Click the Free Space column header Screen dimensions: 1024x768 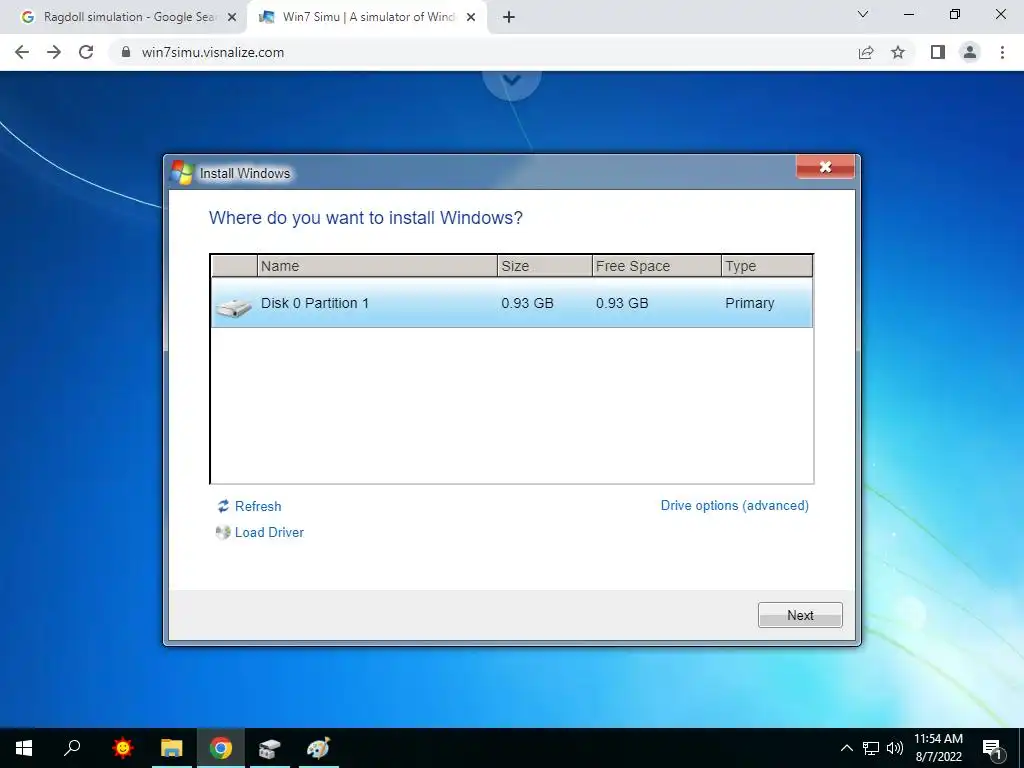coord(656,266)
